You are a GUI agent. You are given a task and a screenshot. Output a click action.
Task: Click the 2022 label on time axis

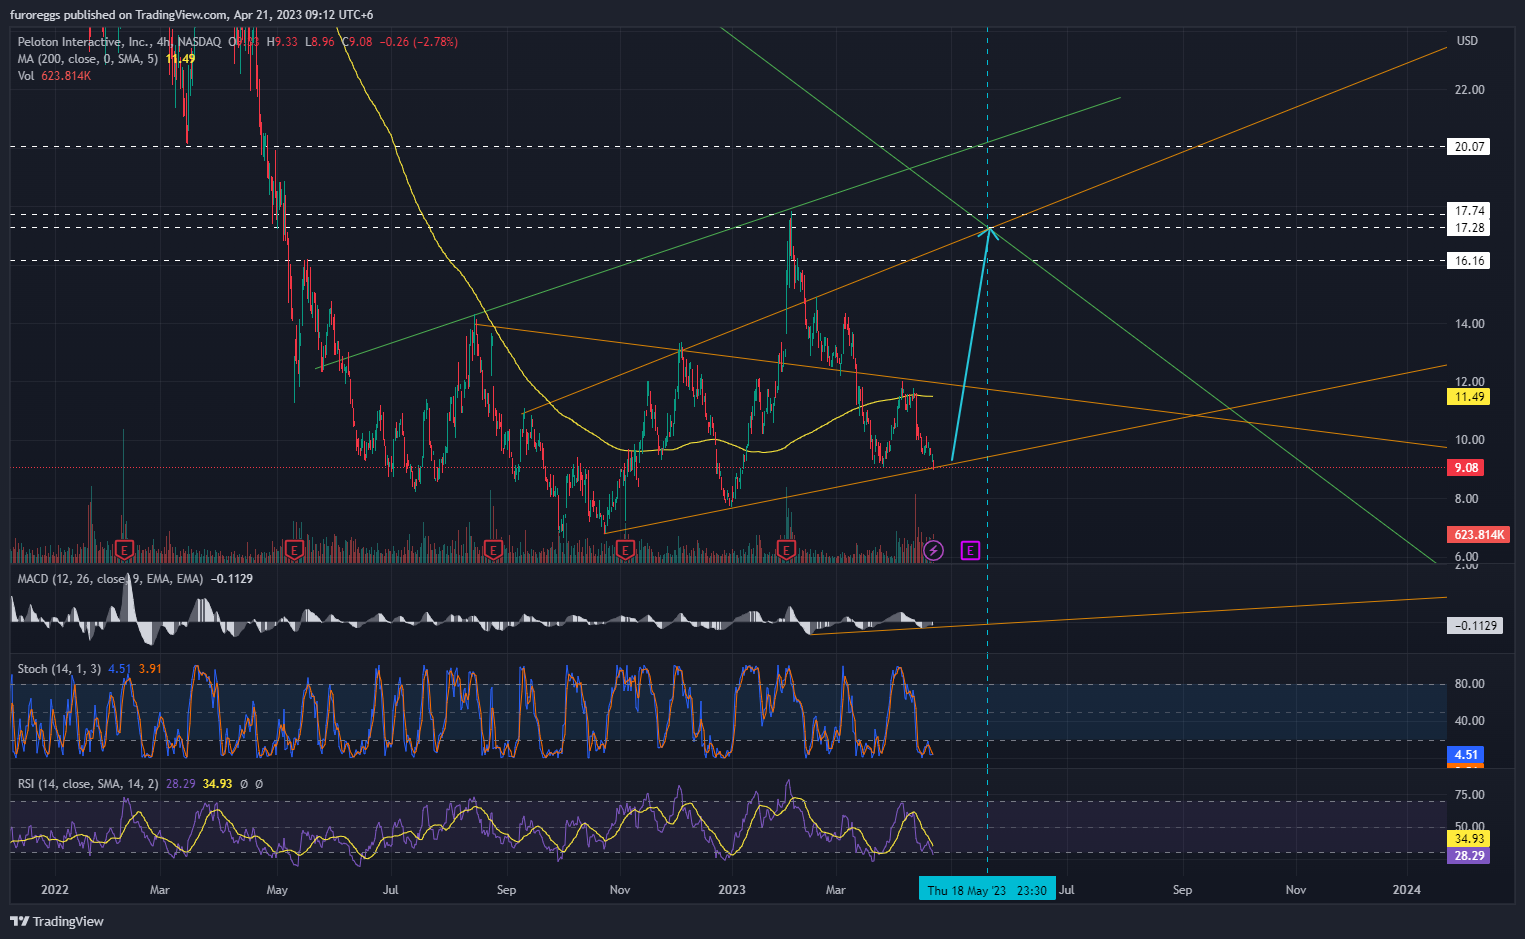55,890
